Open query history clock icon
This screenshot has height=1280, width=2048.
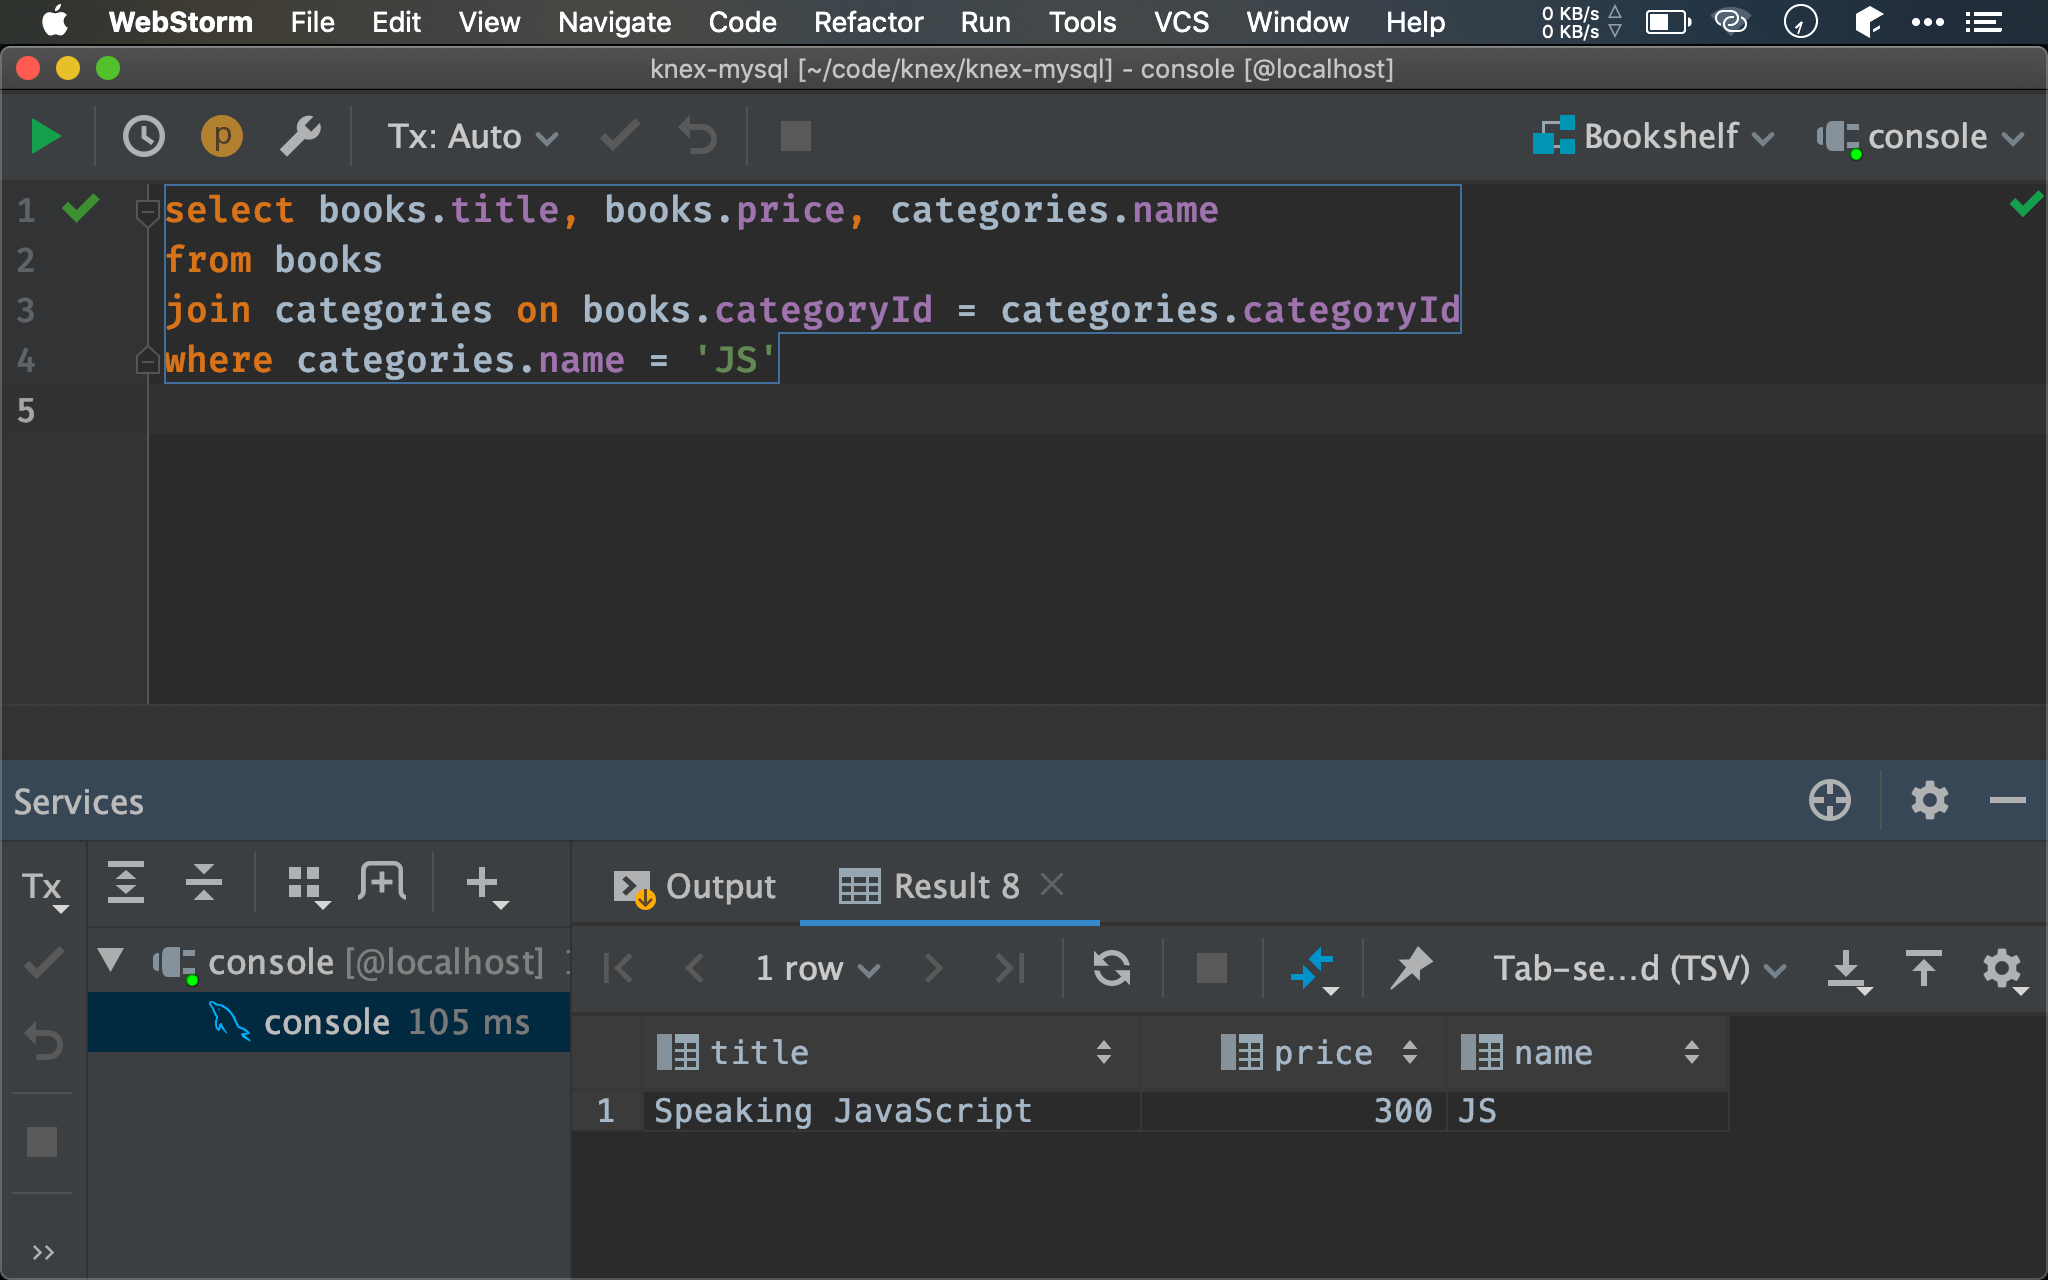143,137
